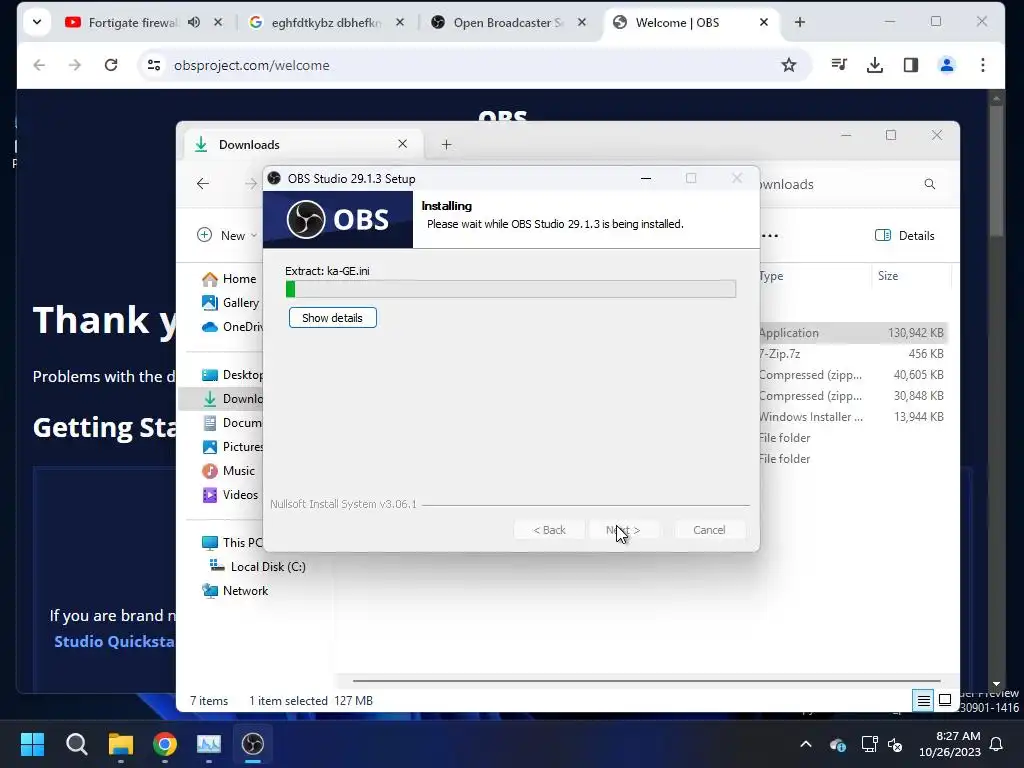This screenshot has width=1024, height=768.
Task: Mute the Fortigate tab audio icon
Action: [194, 22]
